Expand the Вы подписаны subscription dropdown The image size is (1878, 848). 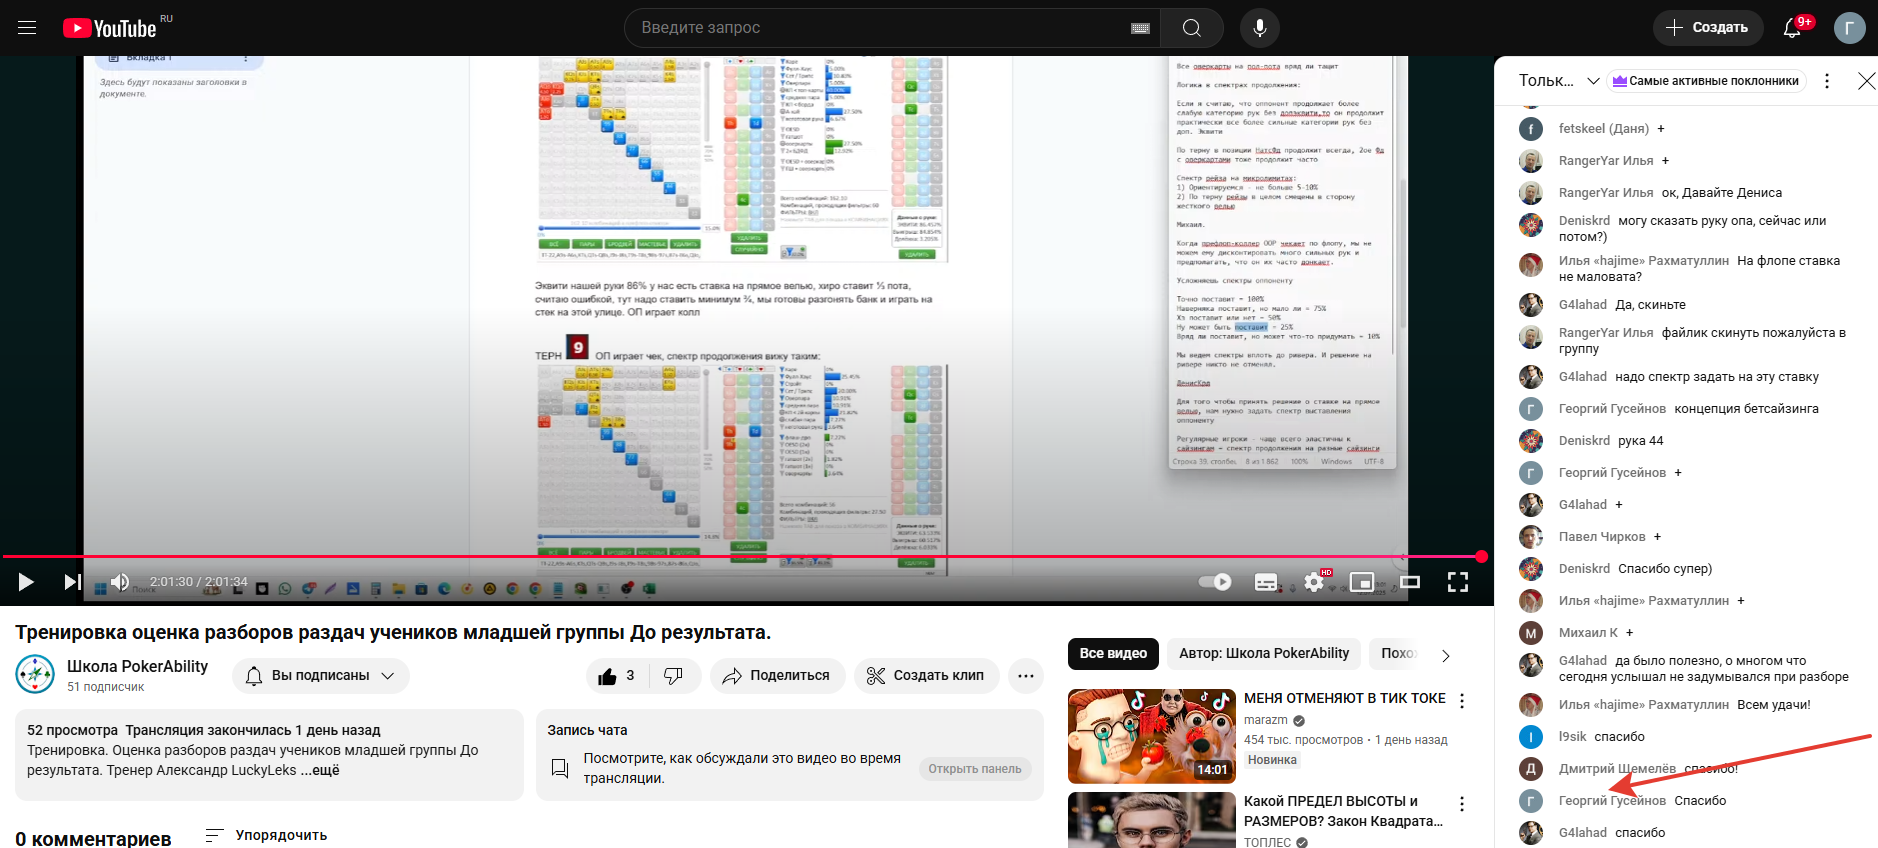(321, 676)
